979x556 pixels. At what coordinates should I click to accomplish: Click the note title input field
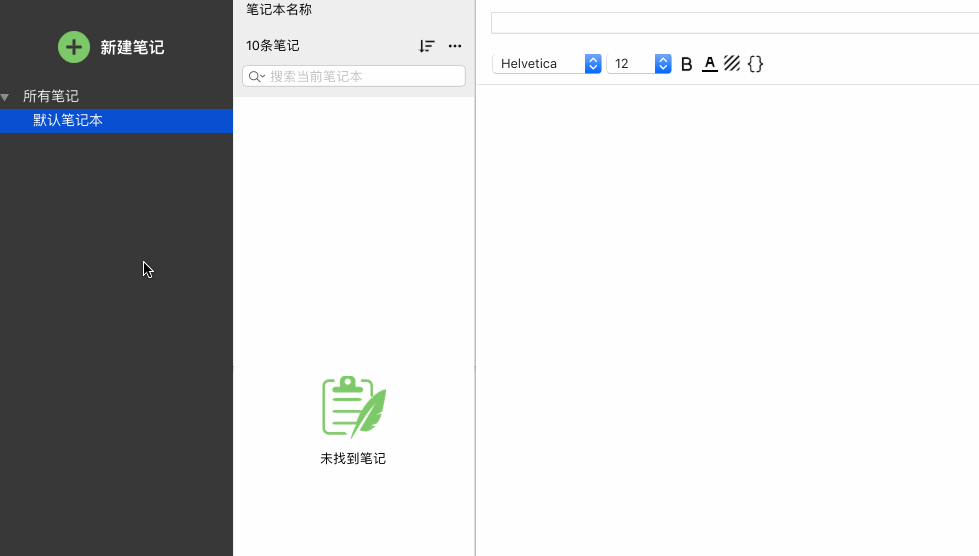tap(735, 23)
